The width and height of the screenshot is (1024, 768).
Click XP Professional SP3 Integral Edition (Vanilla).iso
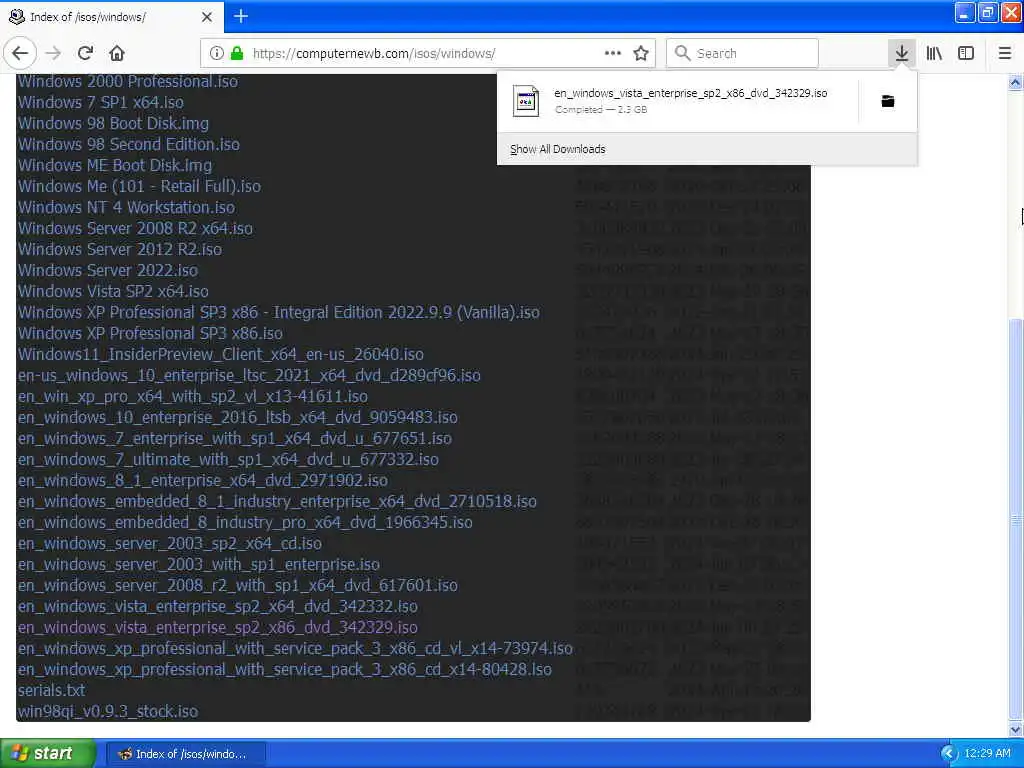(x=279, y=312)
